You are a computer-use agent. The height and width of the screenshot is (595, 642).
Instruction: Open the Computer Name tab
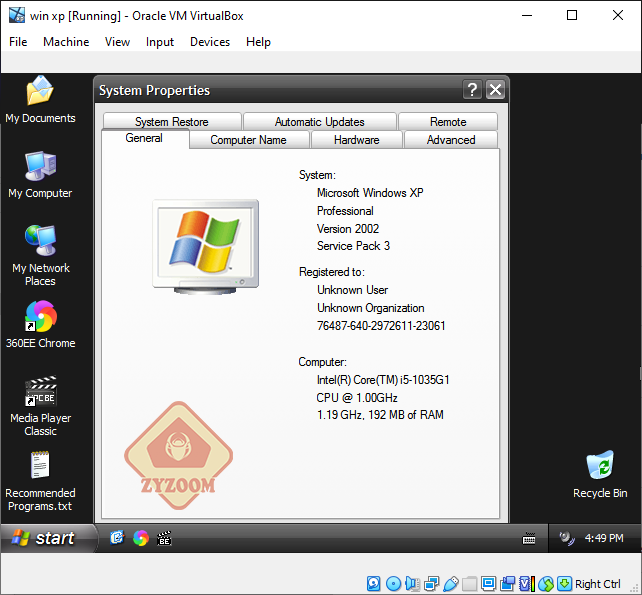249,140
